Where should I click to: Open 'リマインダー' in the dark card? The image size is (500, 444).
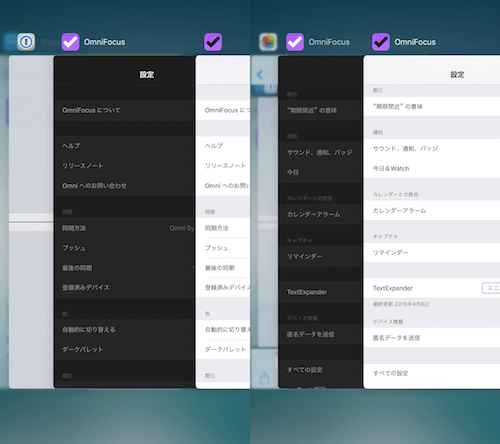coord(321,256)
